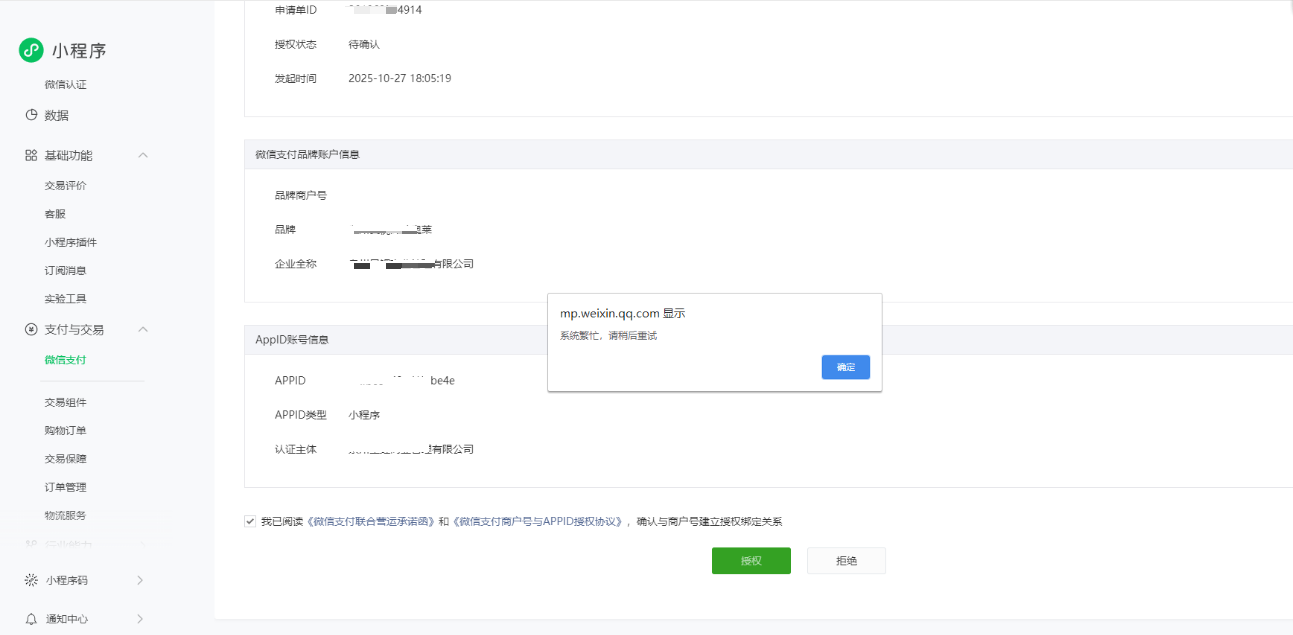Screen dimensions: 1293x635
Task: Uncheck the agreement checkbox 我已阅读
Action: 250,521
